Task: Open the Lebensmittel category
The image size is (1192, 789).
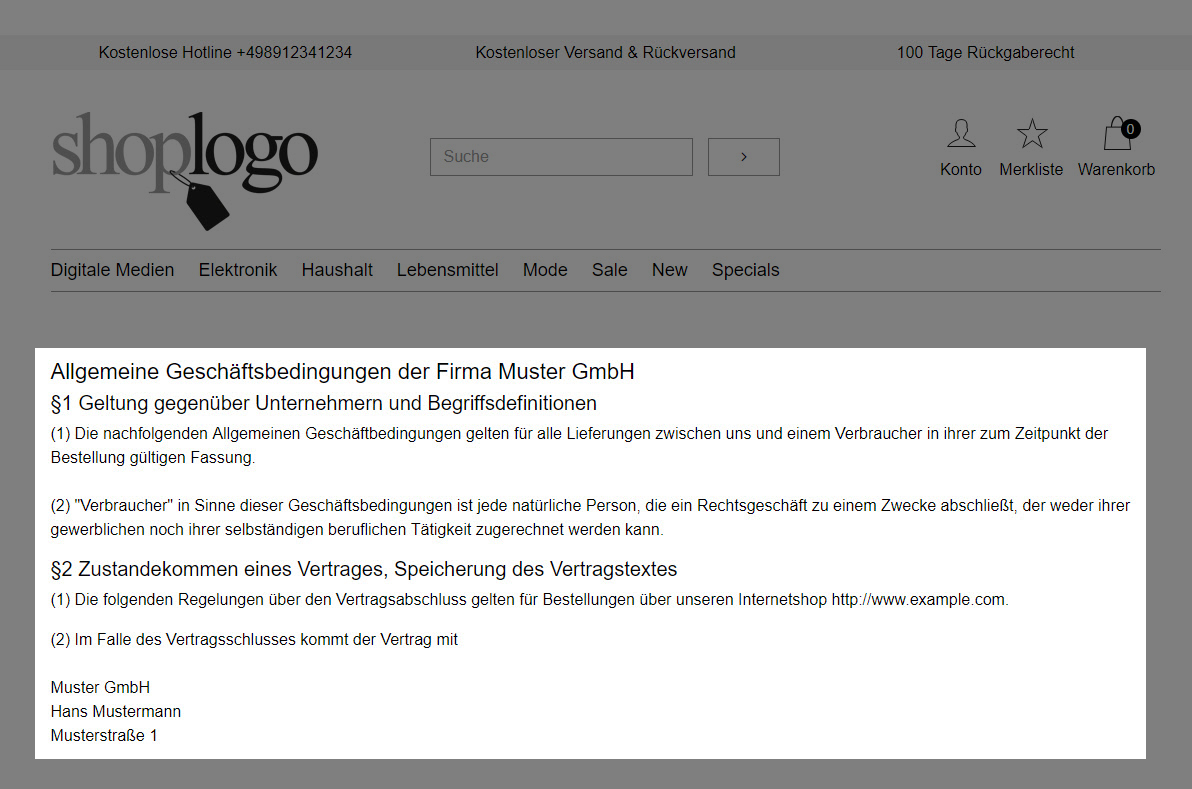Action: tap(447, 270)
